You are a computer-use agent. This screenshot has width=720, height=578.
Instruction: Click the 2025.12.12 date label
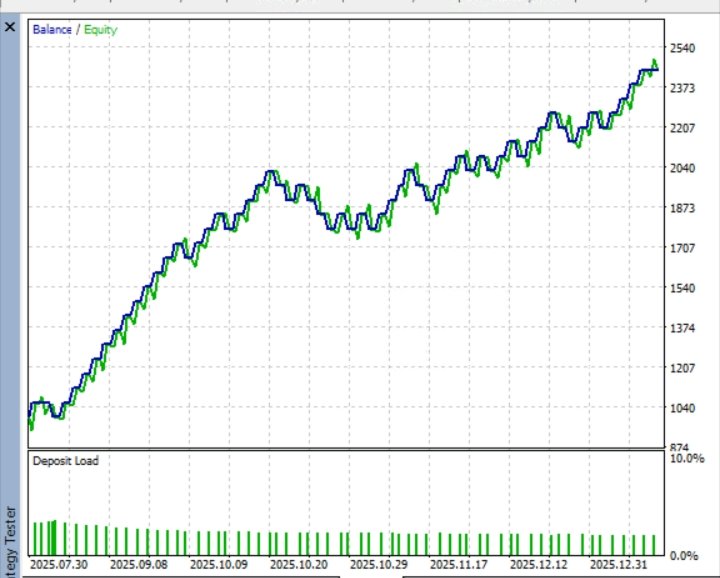539,564
